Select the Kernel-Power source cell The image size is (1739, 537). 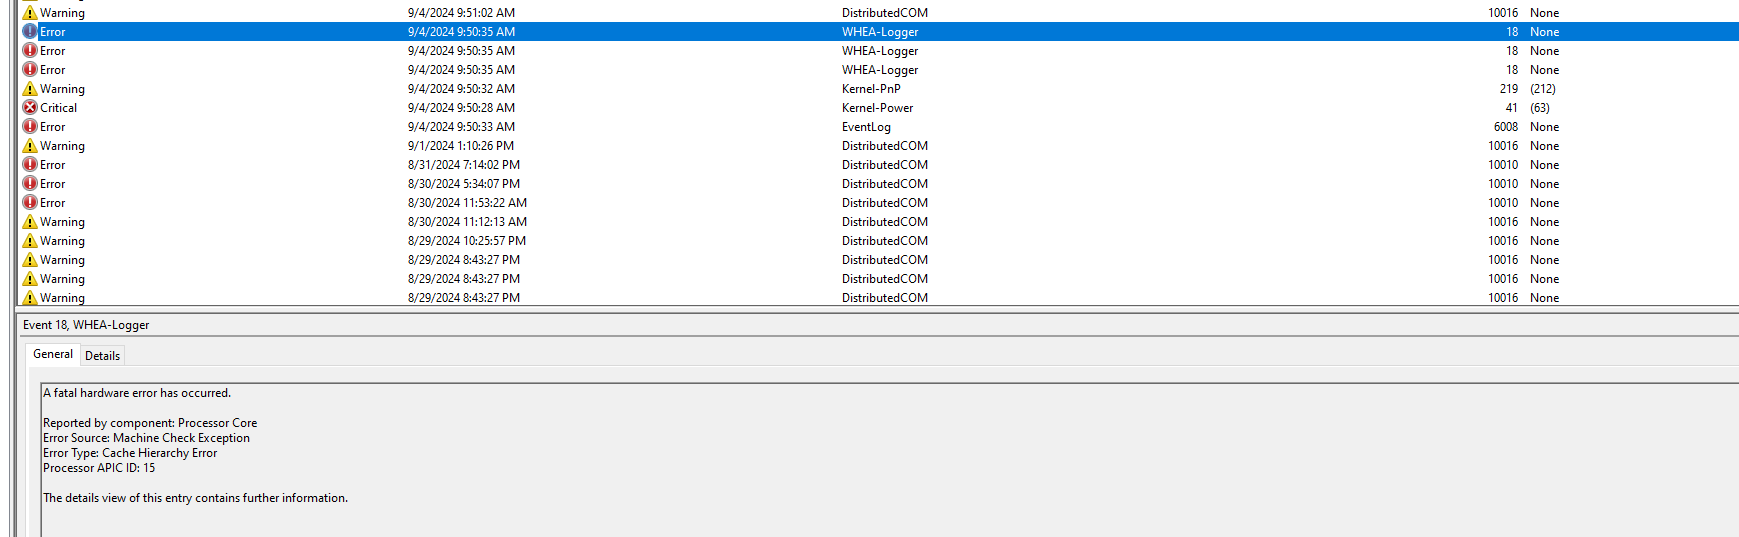point(877,108)
